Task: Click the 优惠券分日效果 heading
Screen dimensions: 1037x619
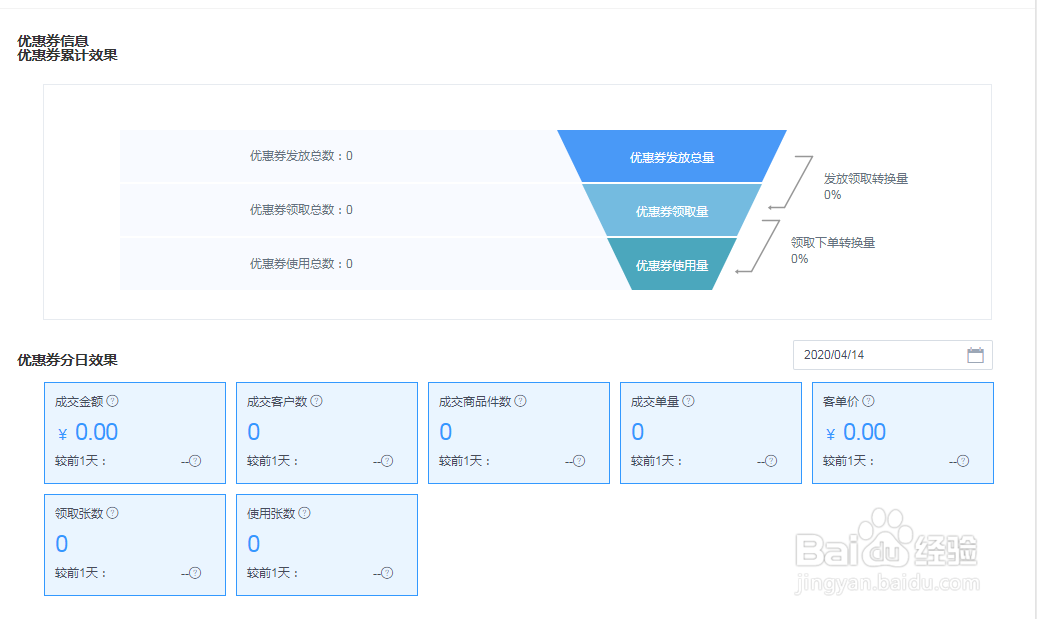Action: click(67, 360)
